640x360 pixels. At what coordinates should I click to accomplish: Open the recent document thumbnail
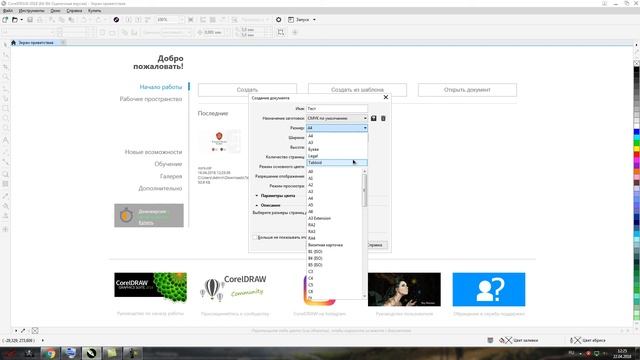(219, 141)
